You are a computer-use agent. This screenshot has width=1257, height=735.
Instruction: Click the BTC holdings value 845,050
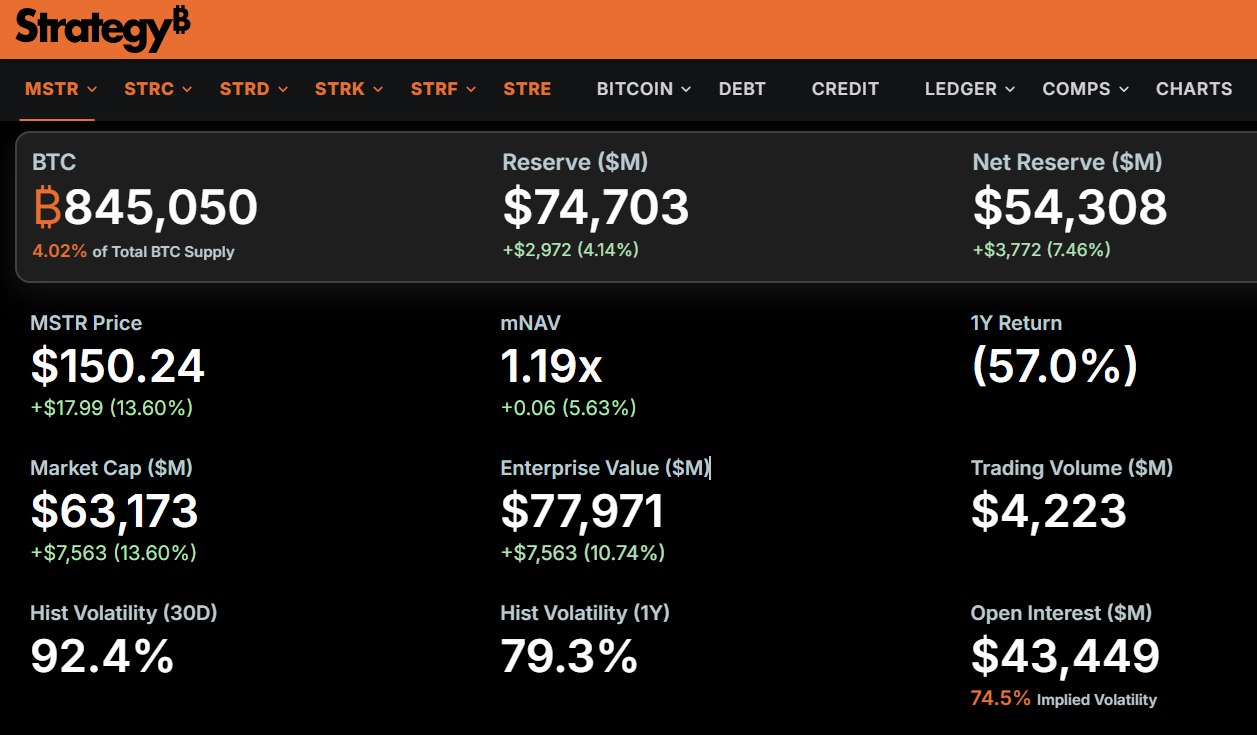(161, 207)
